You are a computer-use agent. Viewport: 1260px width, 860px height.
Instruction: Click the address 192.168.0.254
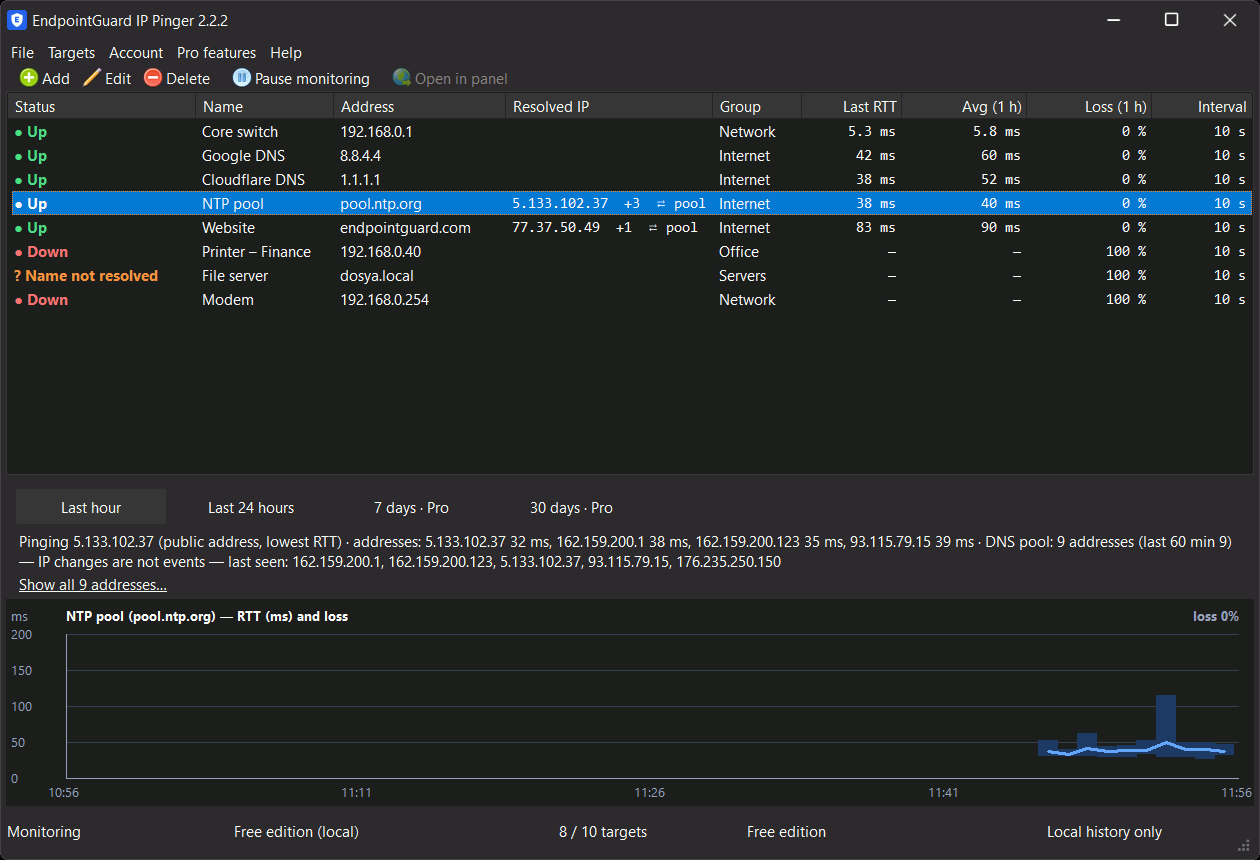pos(384,300)
